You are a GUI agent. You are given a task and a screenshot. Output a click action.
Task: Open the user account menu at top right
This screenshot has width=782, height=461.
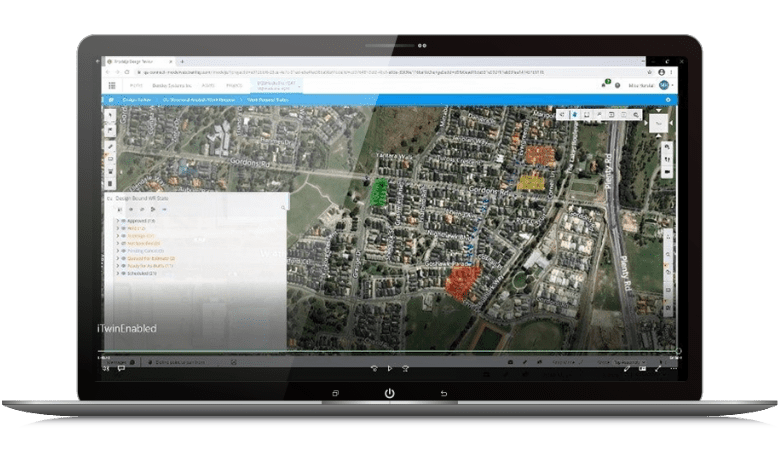click(x=664, y=86)
